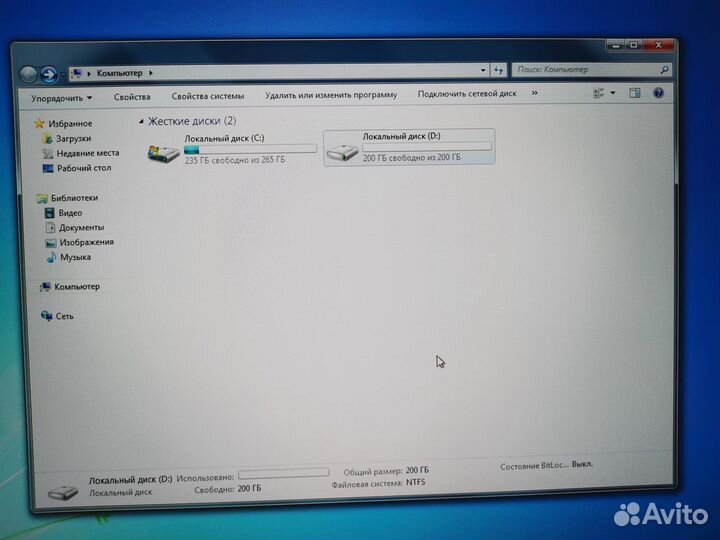Viewport: 720px width, 540px height.
Task: Open the Упорядочить dropdown menu
Action: 61,97
